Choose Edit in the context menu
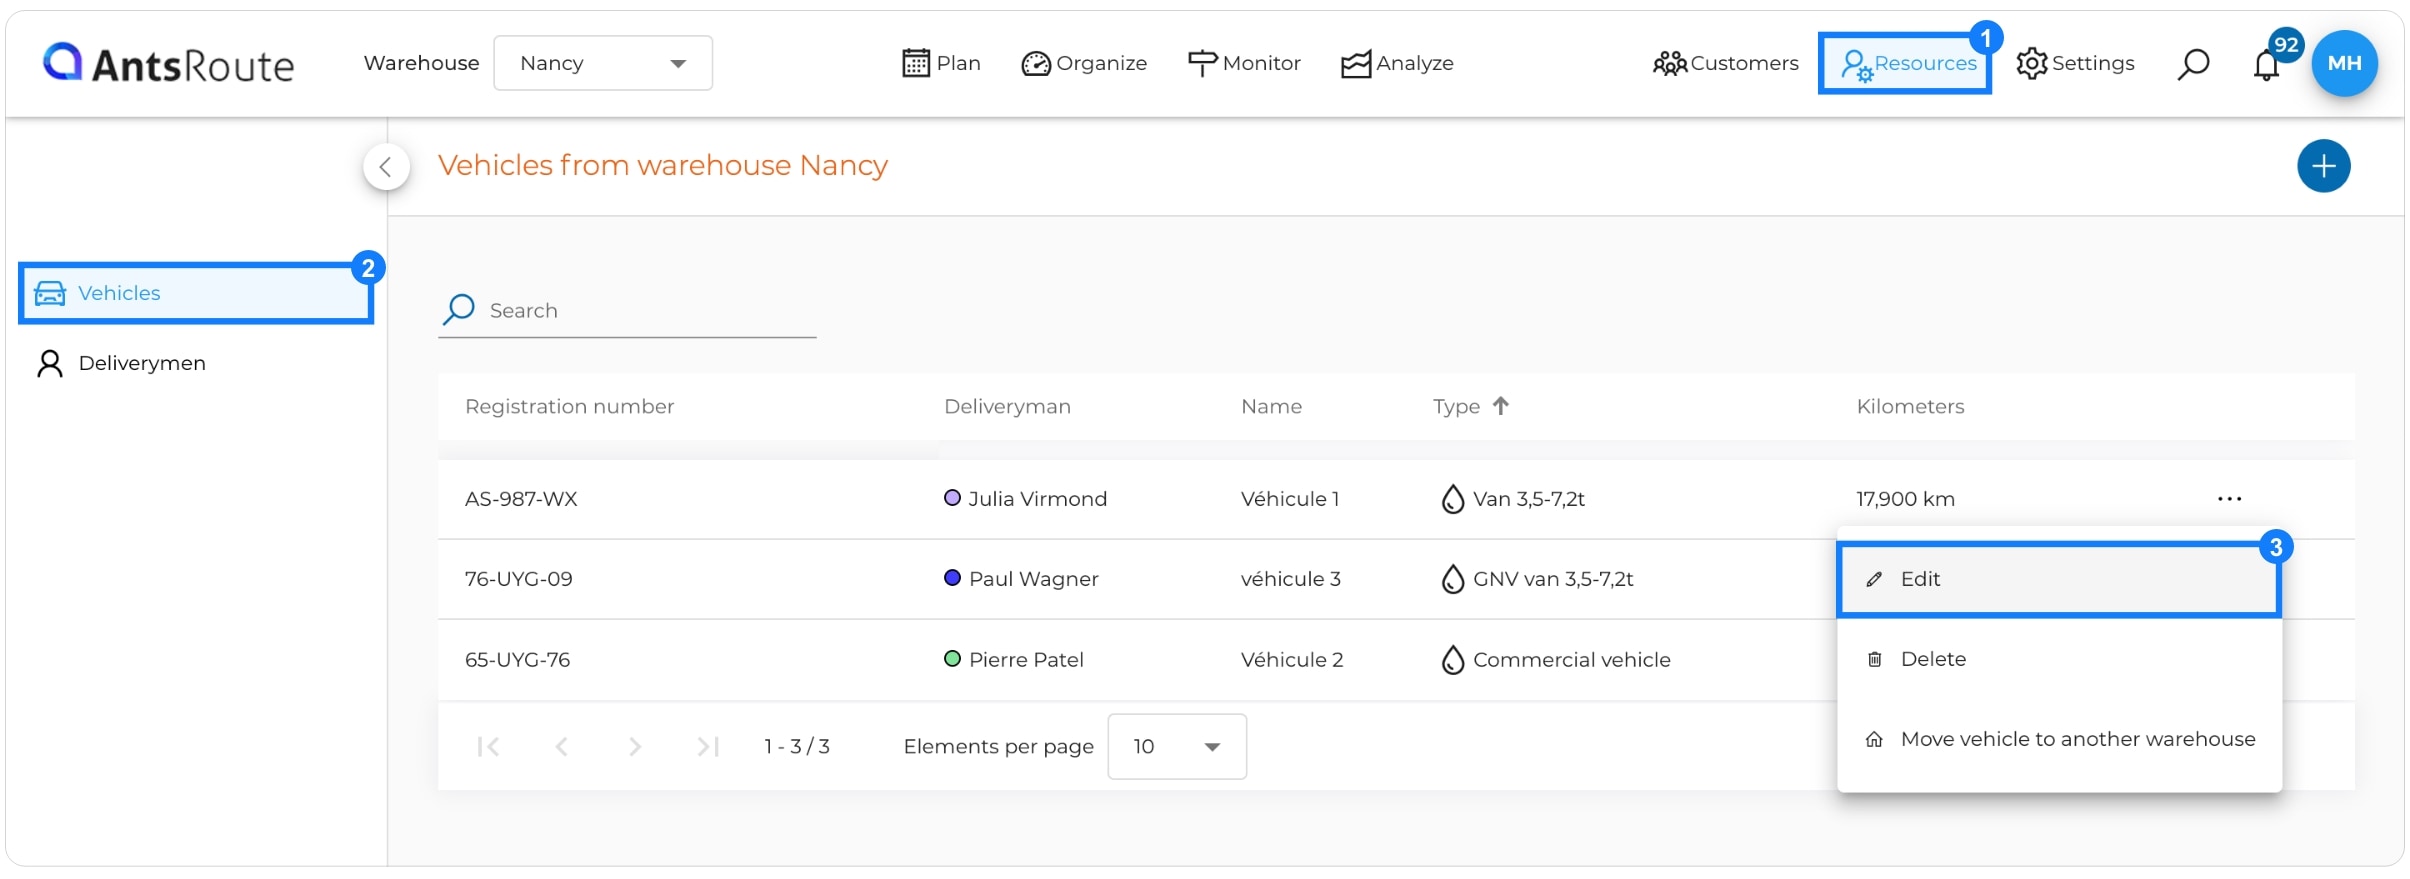This screenshot has height=879, width=2410. point(2059,579)
